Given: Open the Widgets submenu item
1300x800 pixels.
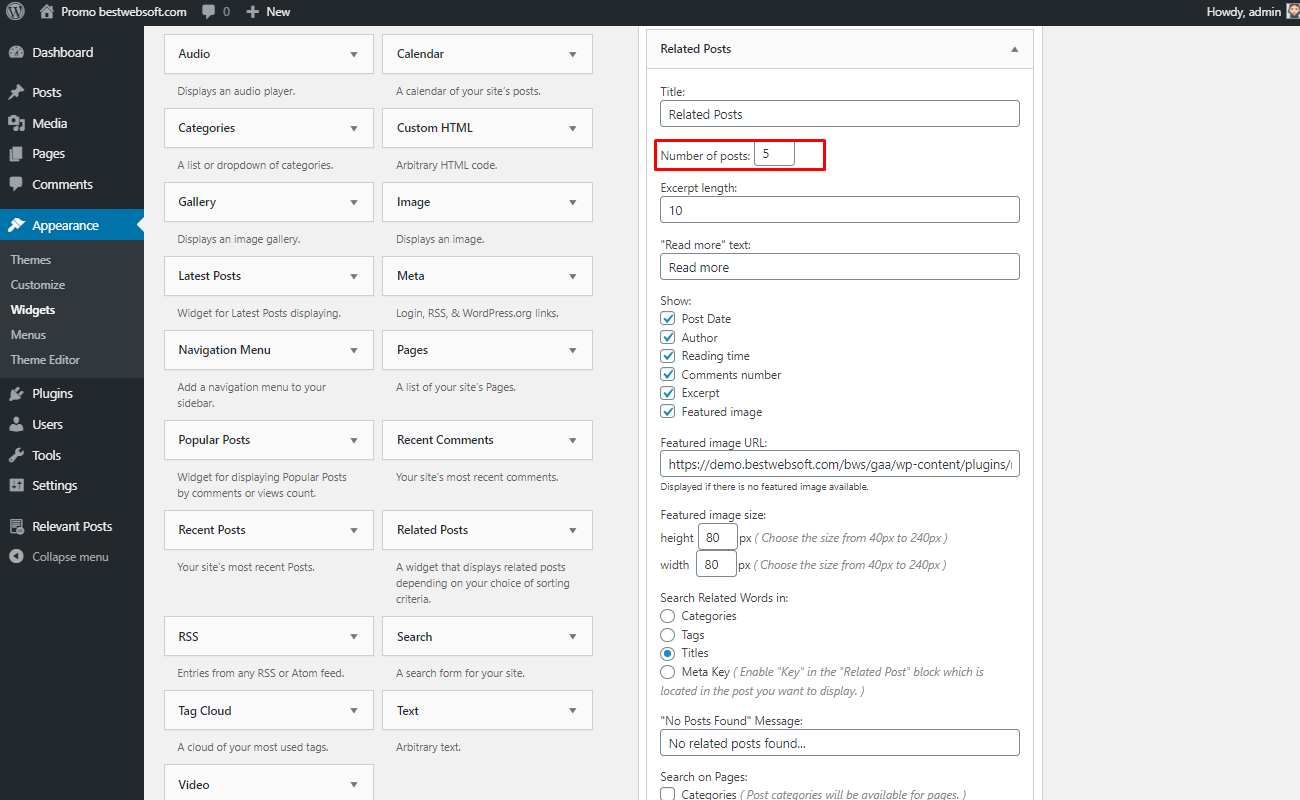Looking at the screenshot, I should tap(33, 310).
